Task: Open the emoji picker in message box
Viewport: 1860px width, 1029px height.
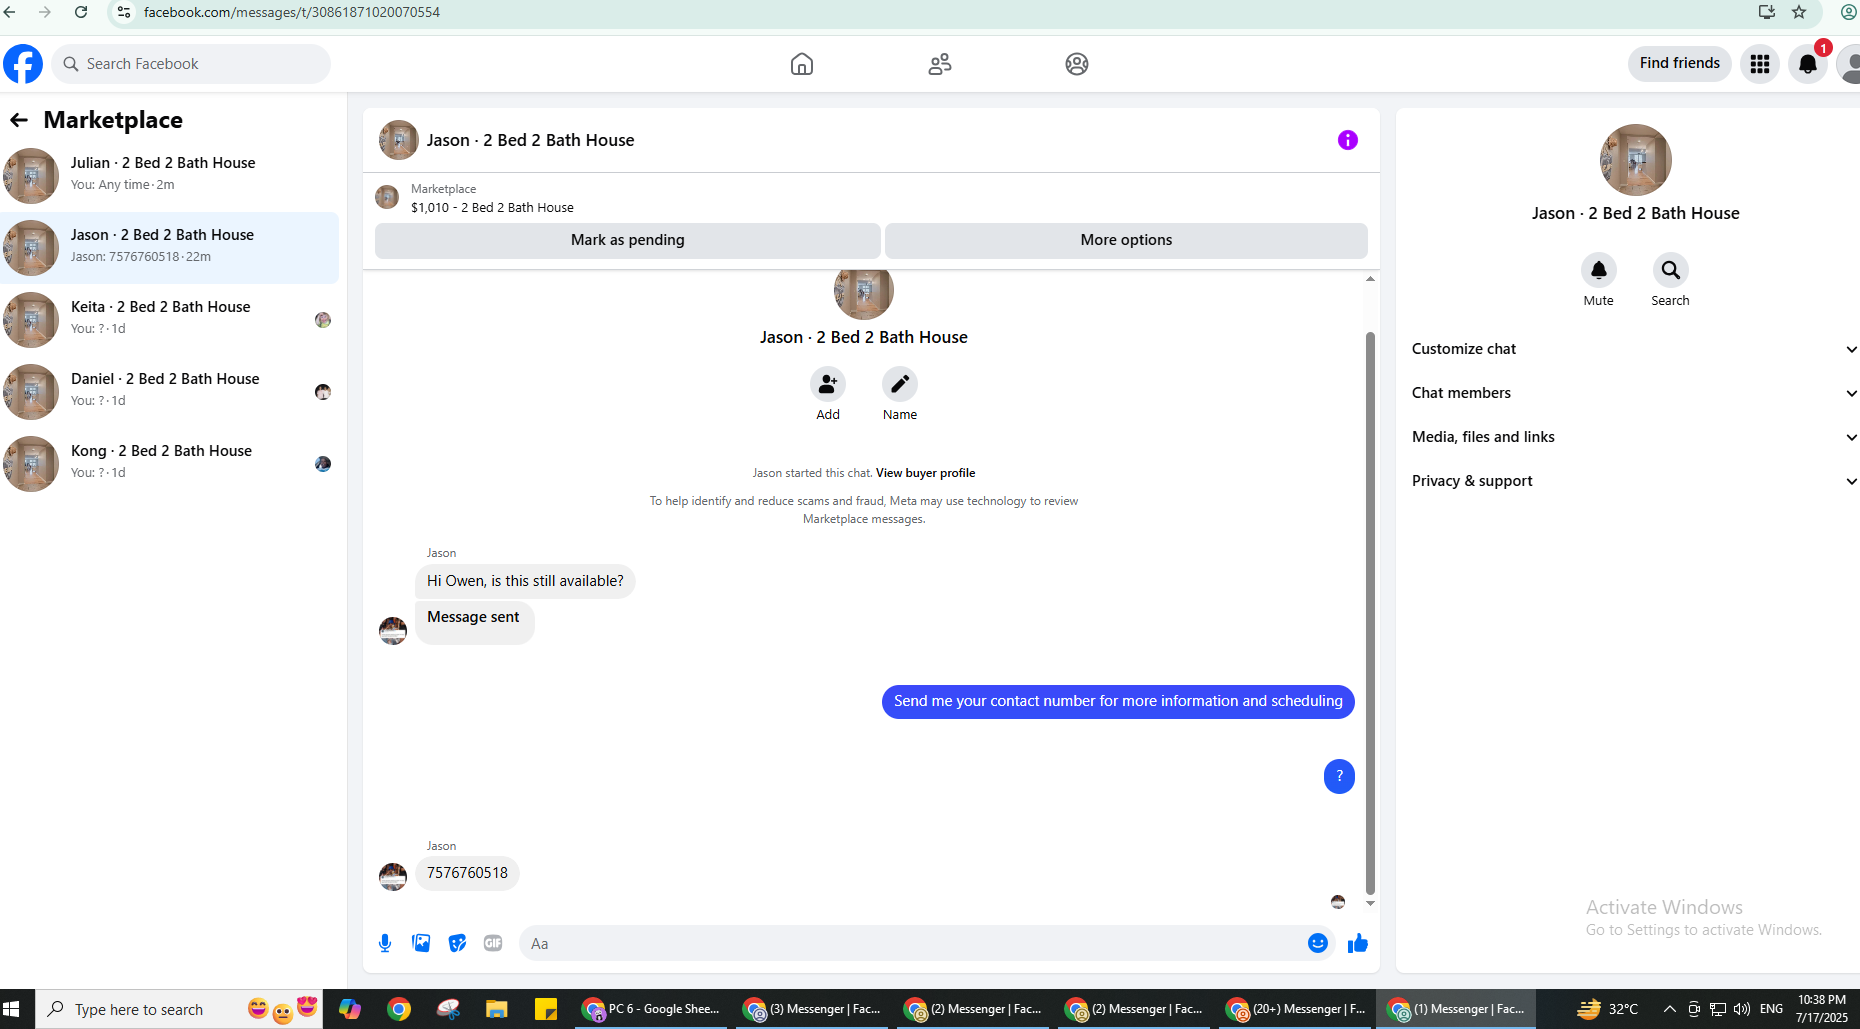Action: pos(1318,943)
